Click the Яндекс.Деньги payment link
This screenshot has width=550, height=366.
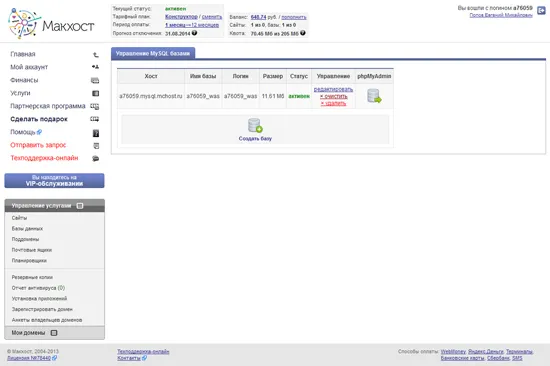pos(486,351)
